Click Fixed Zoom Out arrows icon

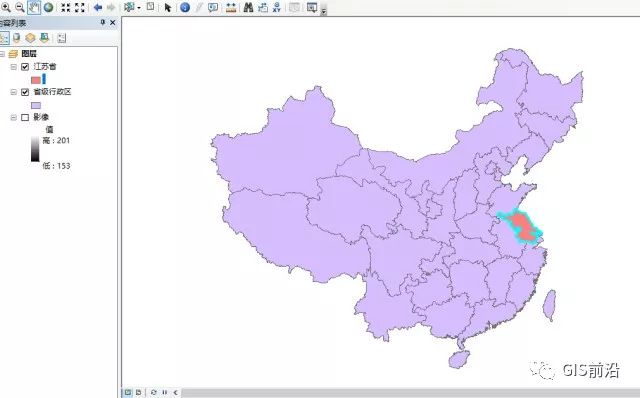click(x=80, y=7)
